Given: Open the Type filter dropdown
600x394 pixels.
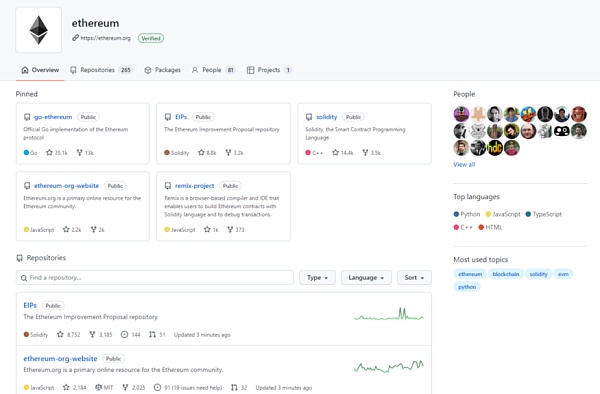Looking at the screenshot, I should point(318,278).
